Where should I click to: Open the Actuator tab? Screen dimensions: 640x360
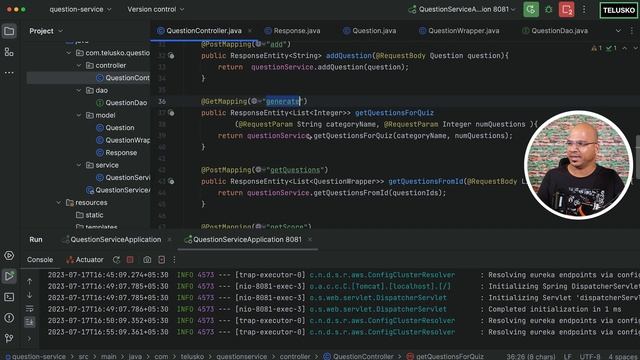click(x=85, y=260)
